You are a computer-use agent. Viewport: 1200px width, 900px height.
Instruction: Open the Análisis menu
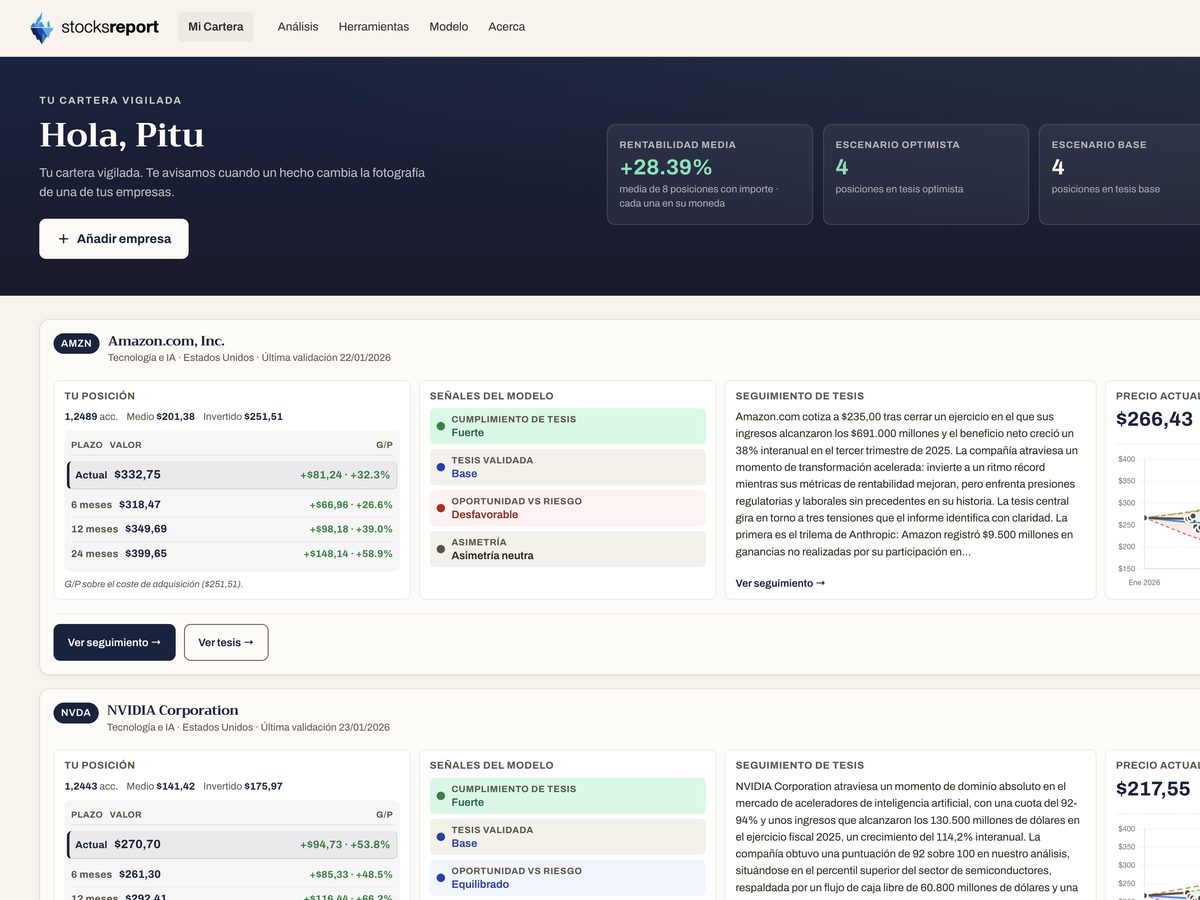[298, 27]
